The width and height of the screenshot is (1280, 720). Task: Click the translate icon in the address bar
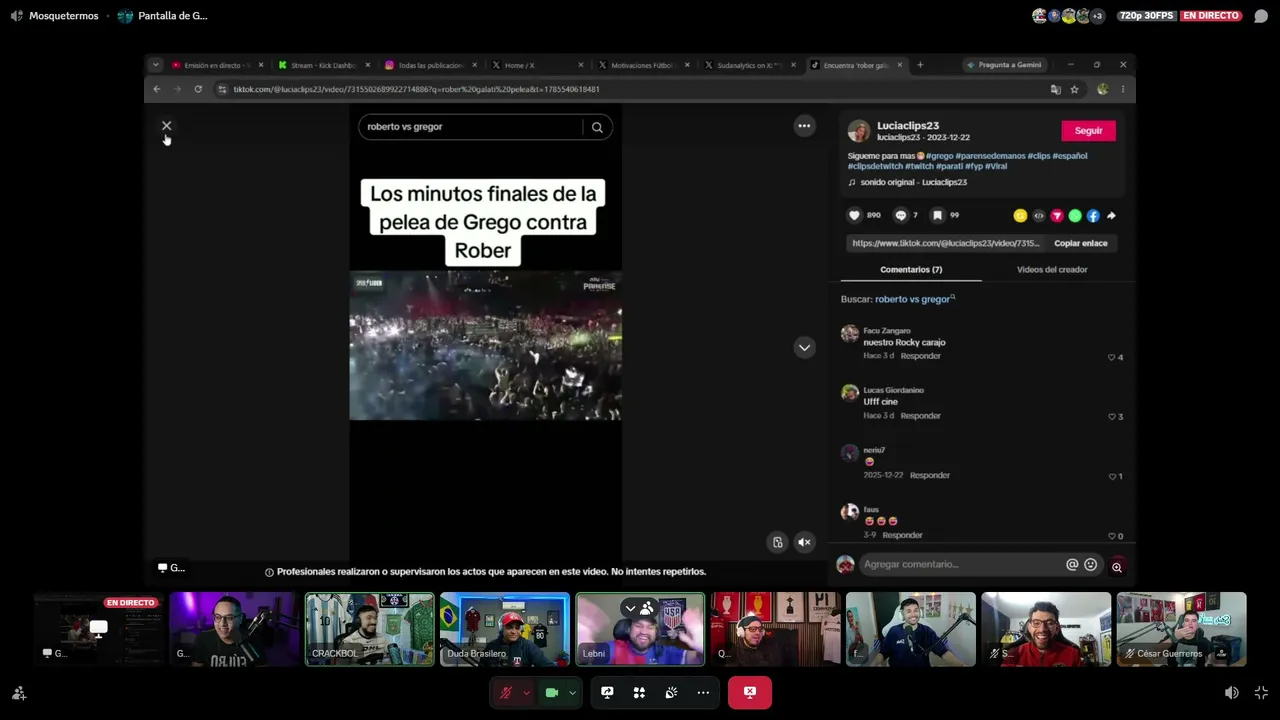tap(1055, 89)
